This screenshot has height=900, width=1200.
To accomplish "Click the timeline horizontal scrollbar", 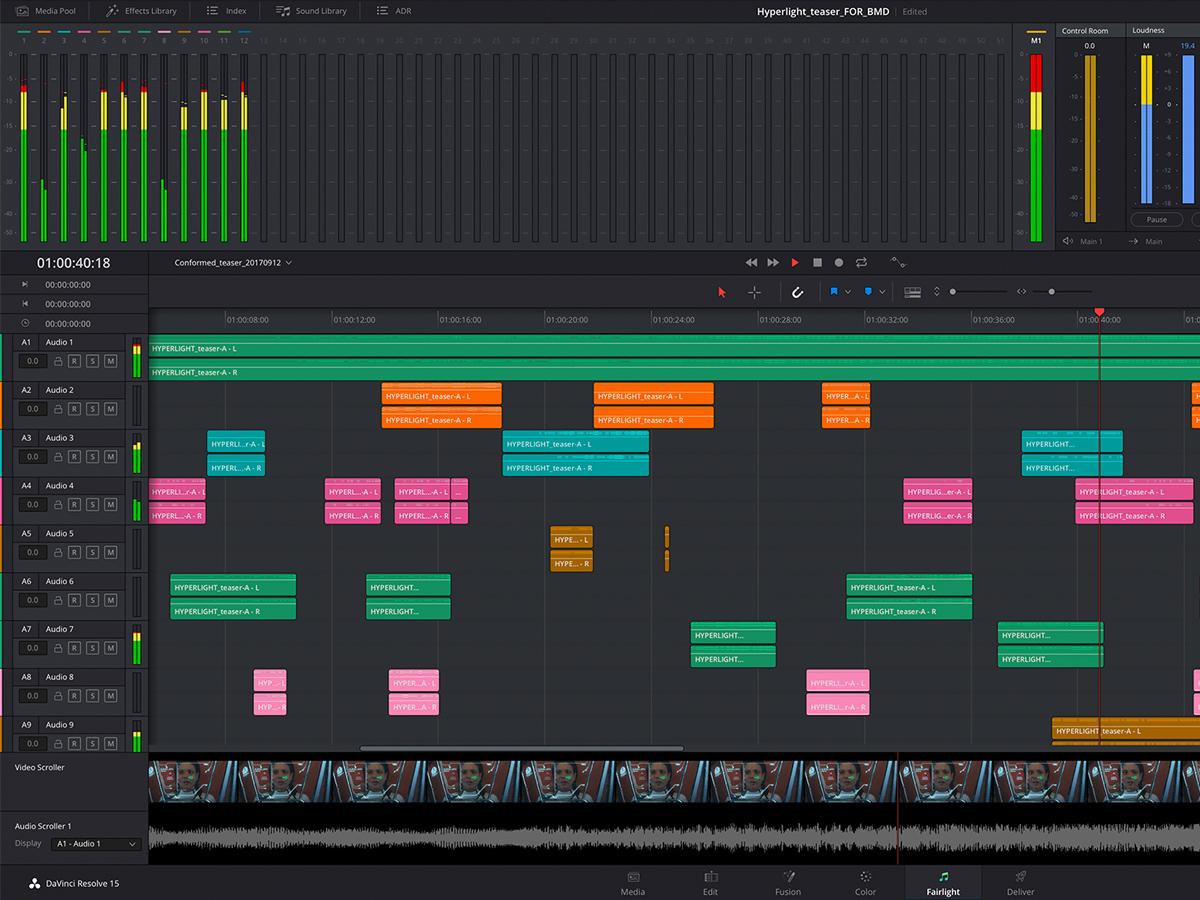I will pyautogui.click(x=524, y=747).
